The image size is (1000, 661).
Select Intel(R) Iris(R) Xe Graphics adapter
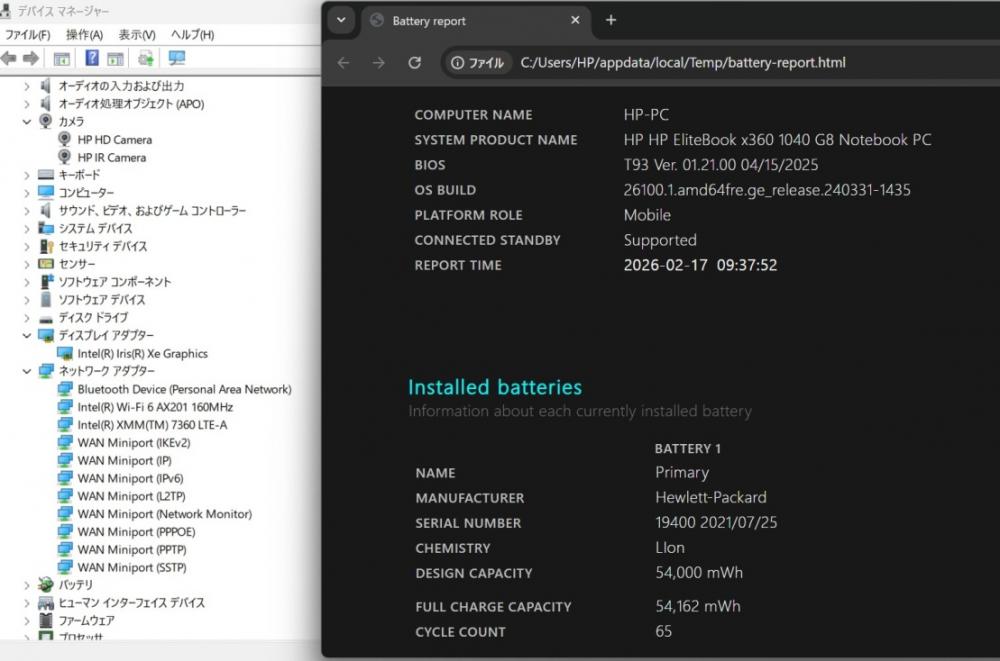click(x=142, y=353)
